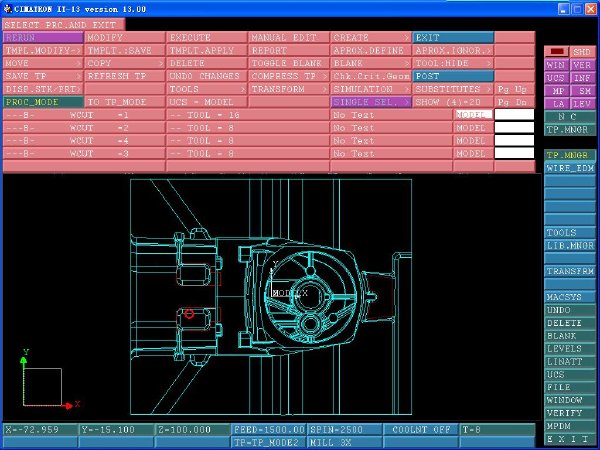Click EXECUTE in the procedure menu
600x450 pixels.
click(x=207, y=38)
